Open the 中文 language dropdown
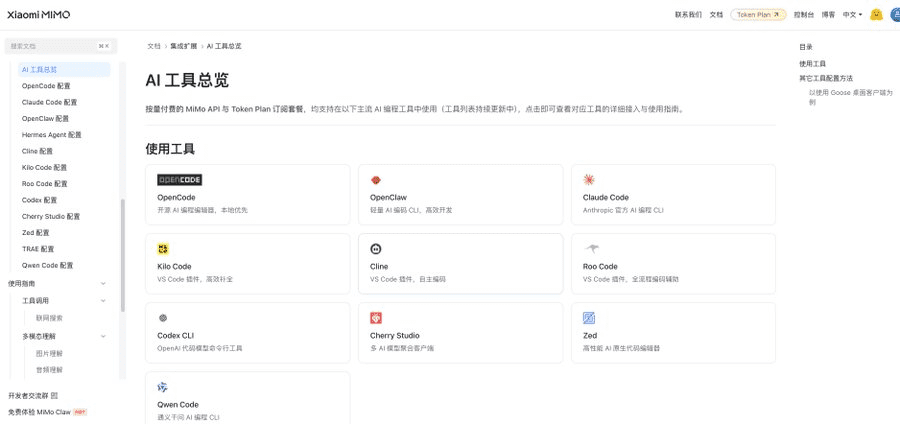The height and width of the screenshot is (424, 900). click(x=852, y=15)
